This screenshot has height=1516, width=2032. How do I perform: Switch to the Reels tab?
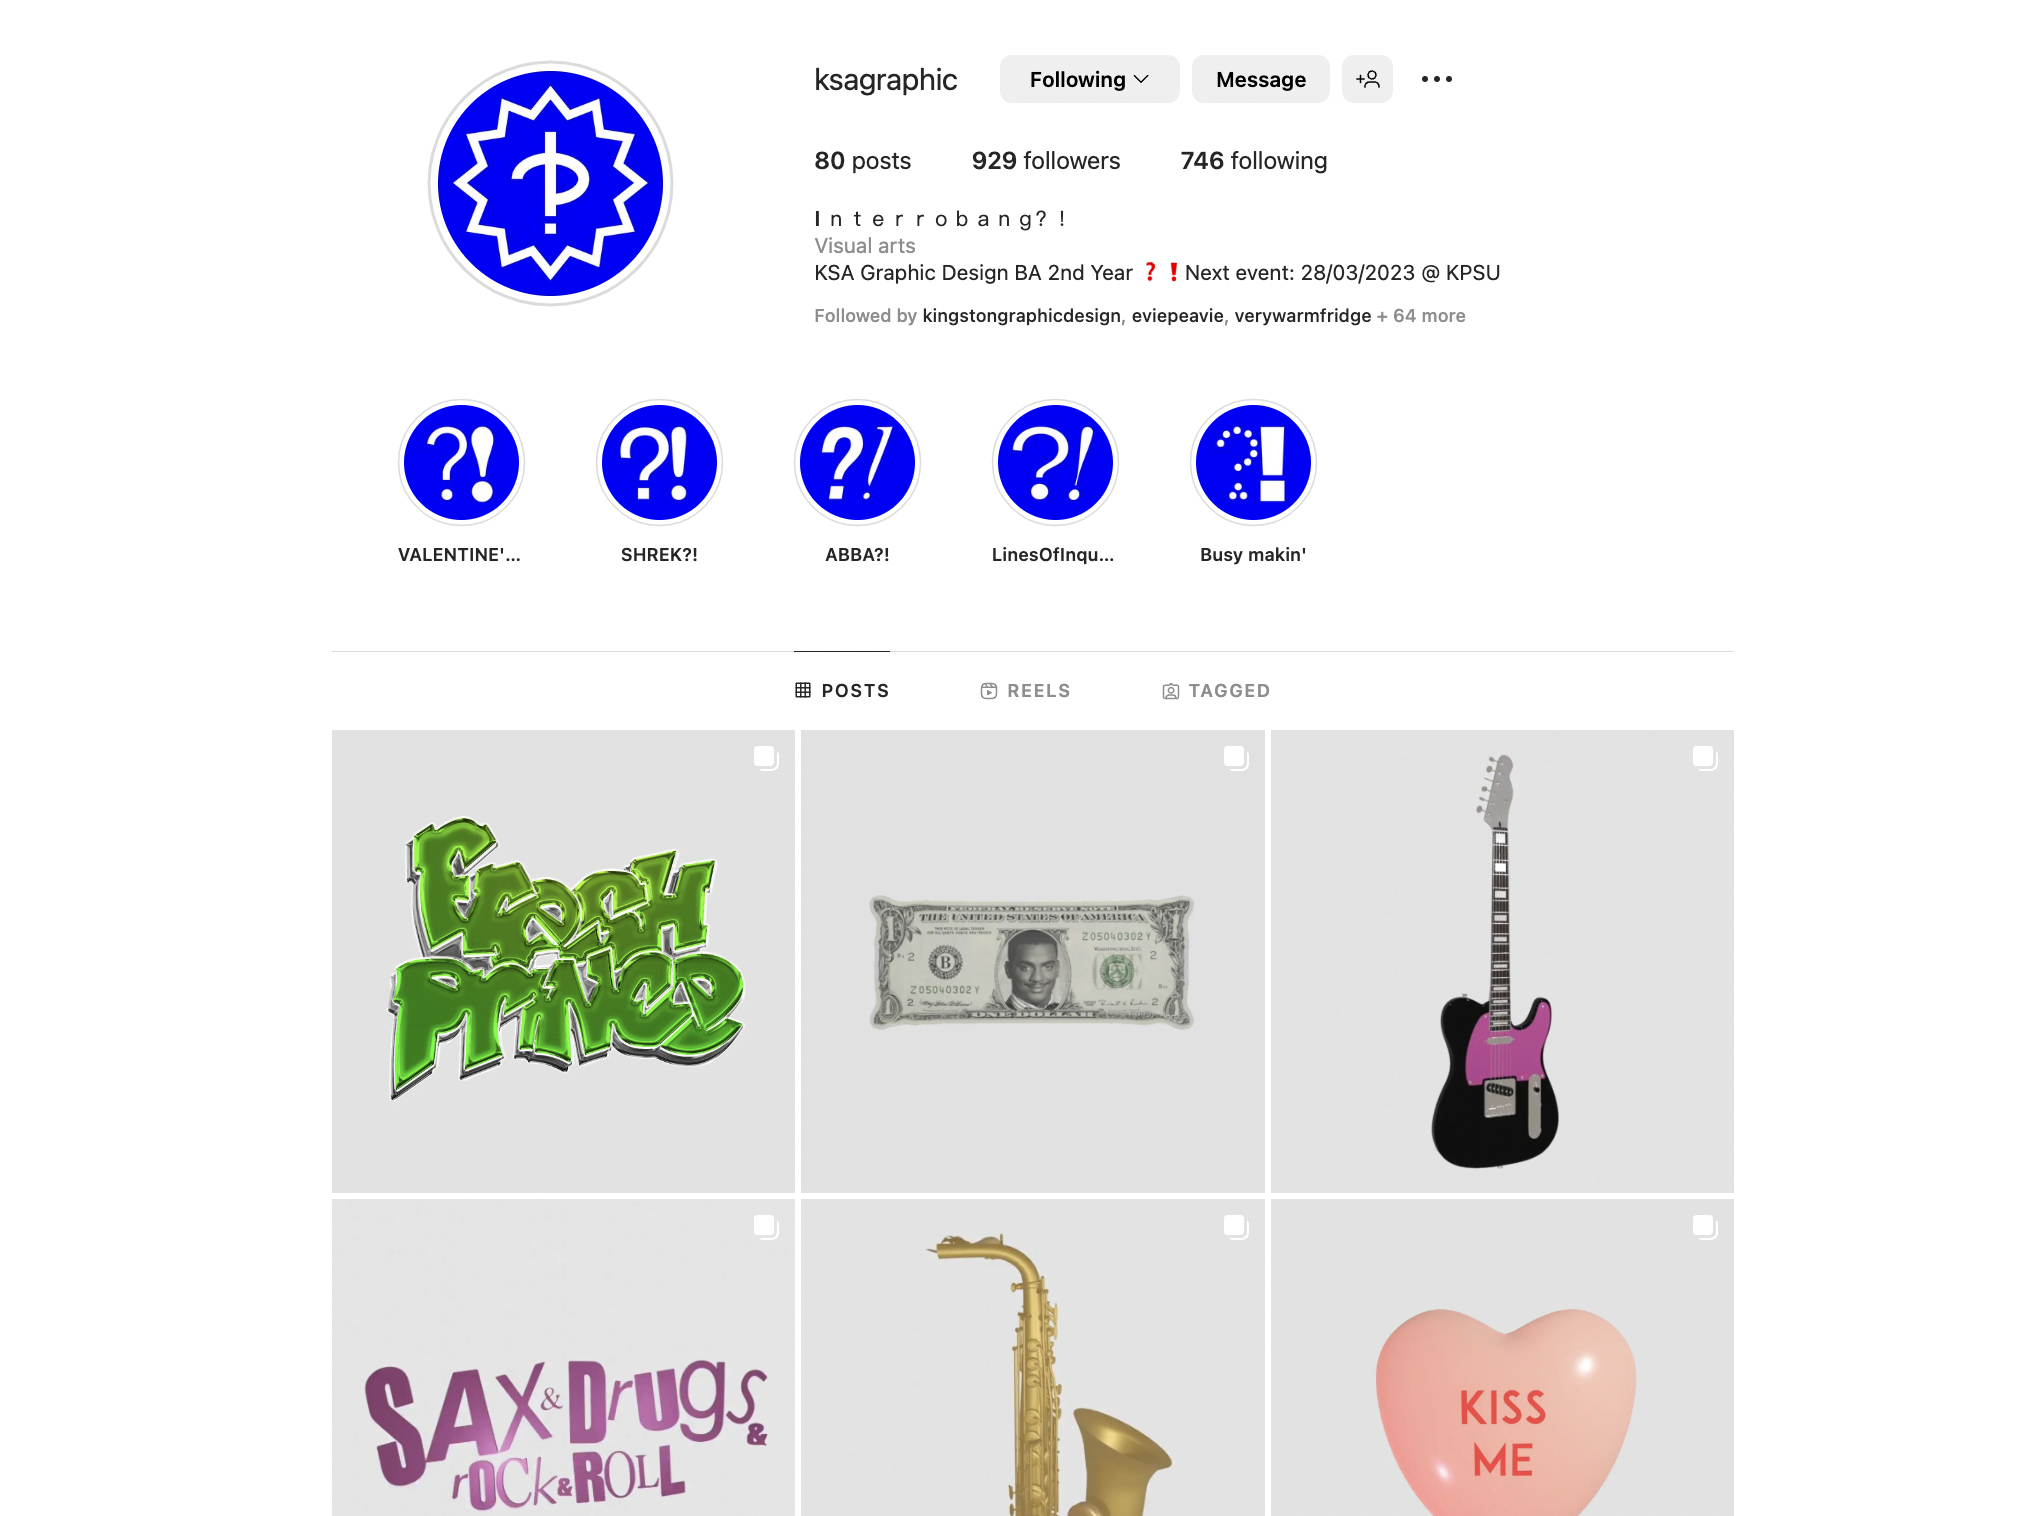point(1025,691)
